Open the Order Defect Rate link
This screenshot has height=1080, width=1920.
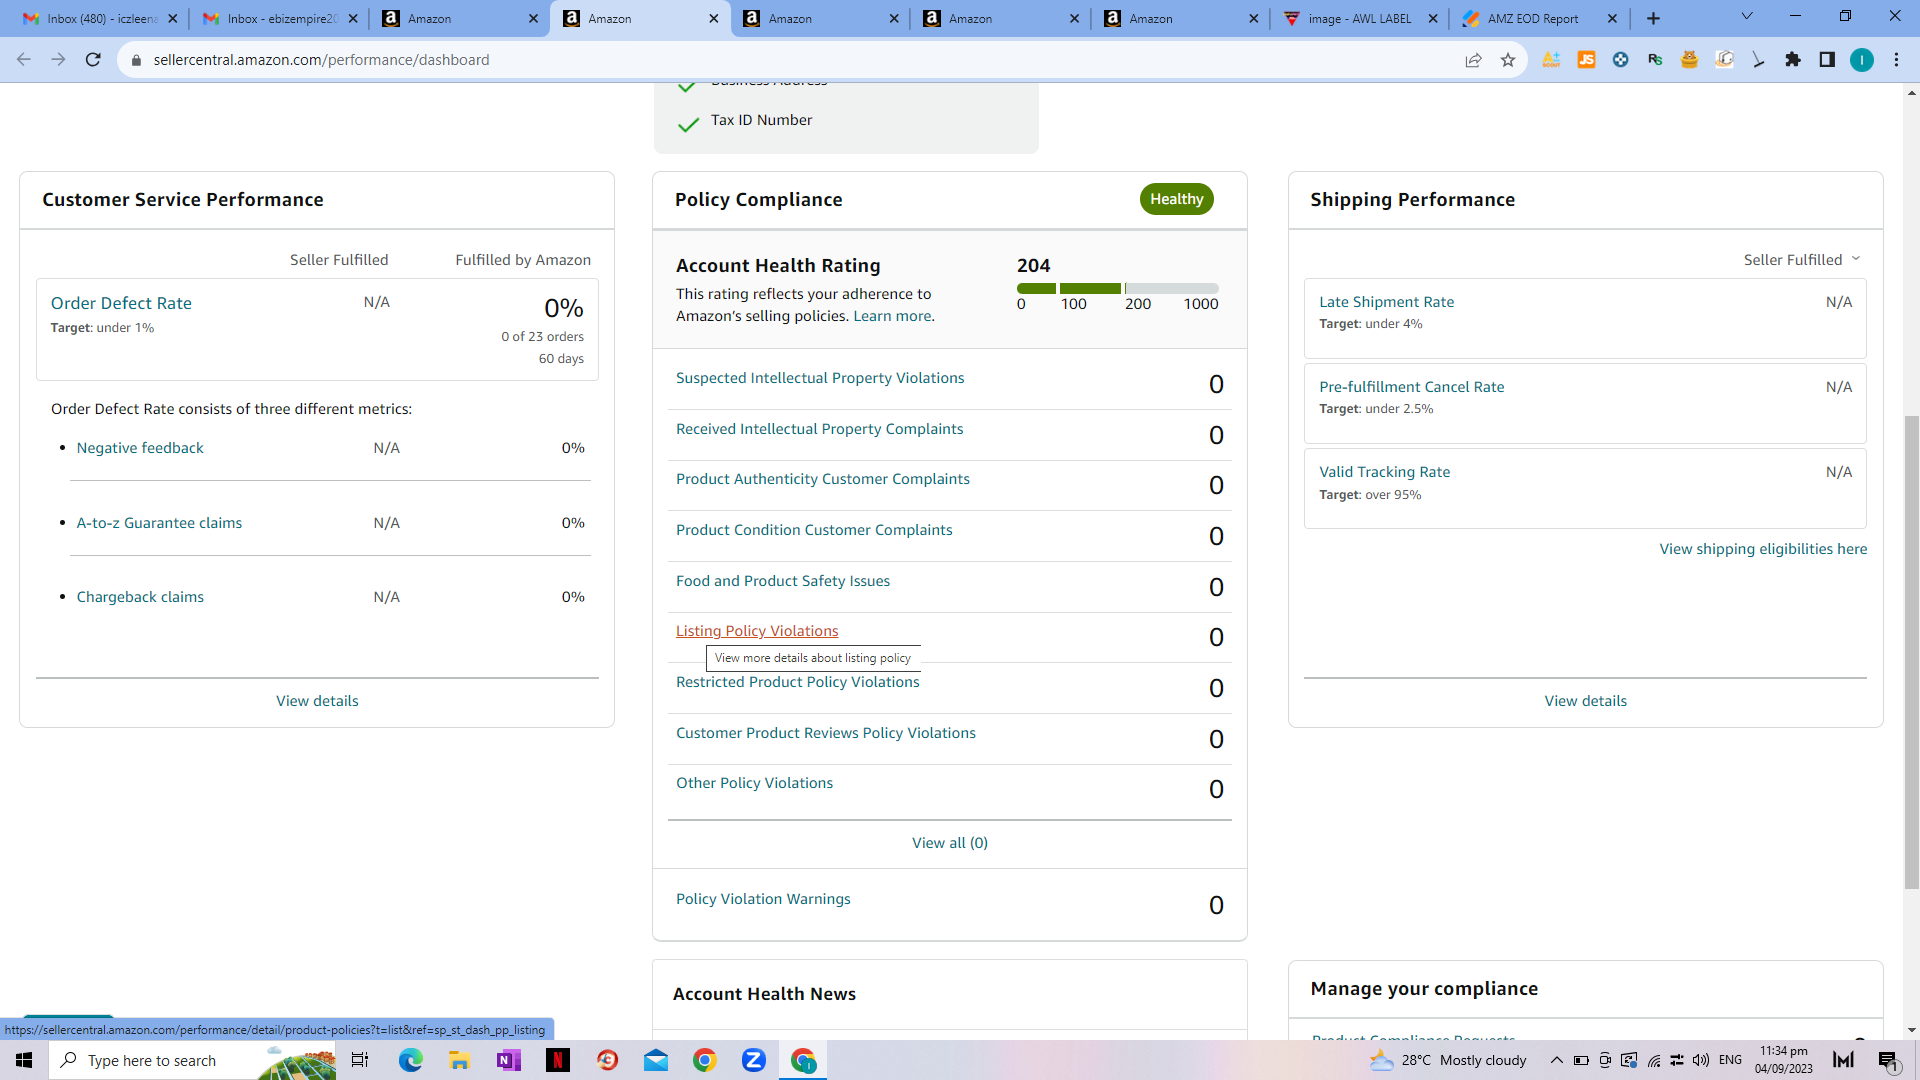point(121,303)
